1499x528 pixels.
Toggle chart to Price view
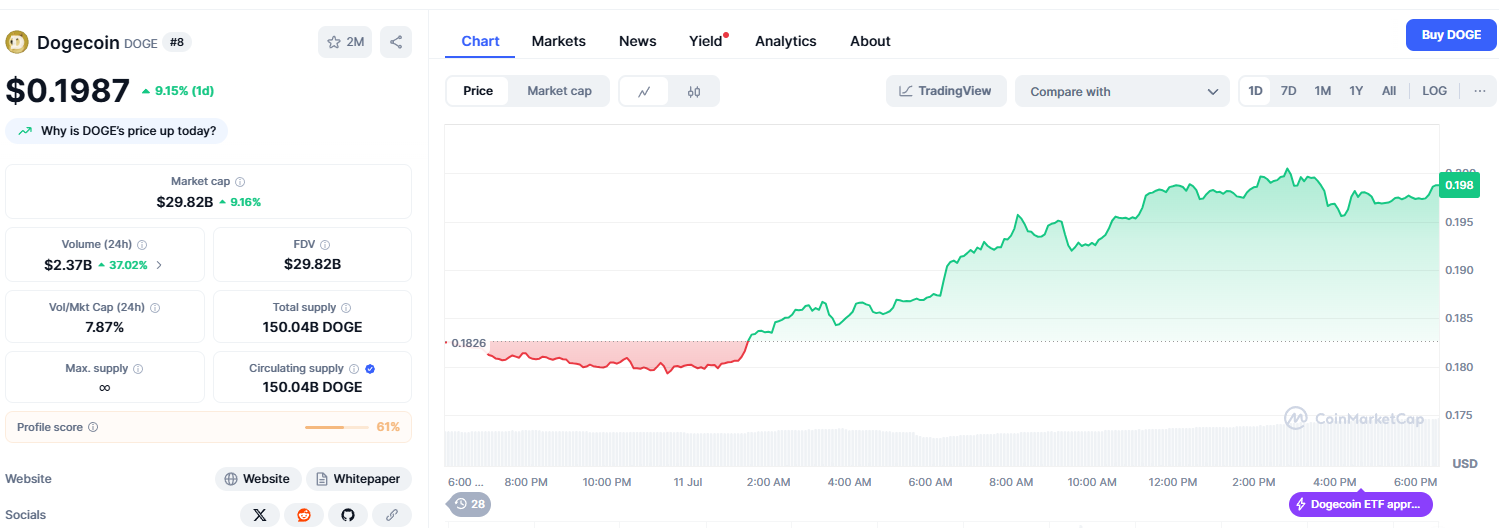[x=478, y=91]
